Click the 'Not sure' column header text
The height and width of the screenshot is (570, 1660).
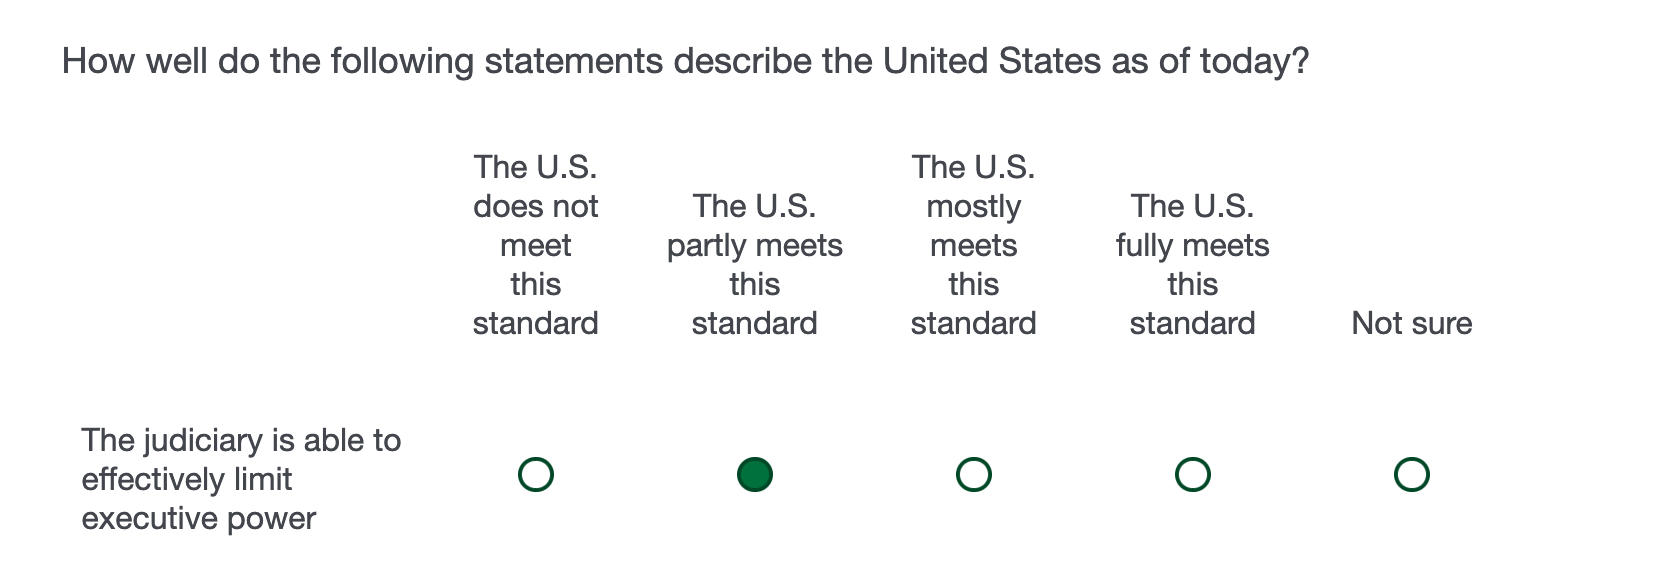click(1411, 323)
